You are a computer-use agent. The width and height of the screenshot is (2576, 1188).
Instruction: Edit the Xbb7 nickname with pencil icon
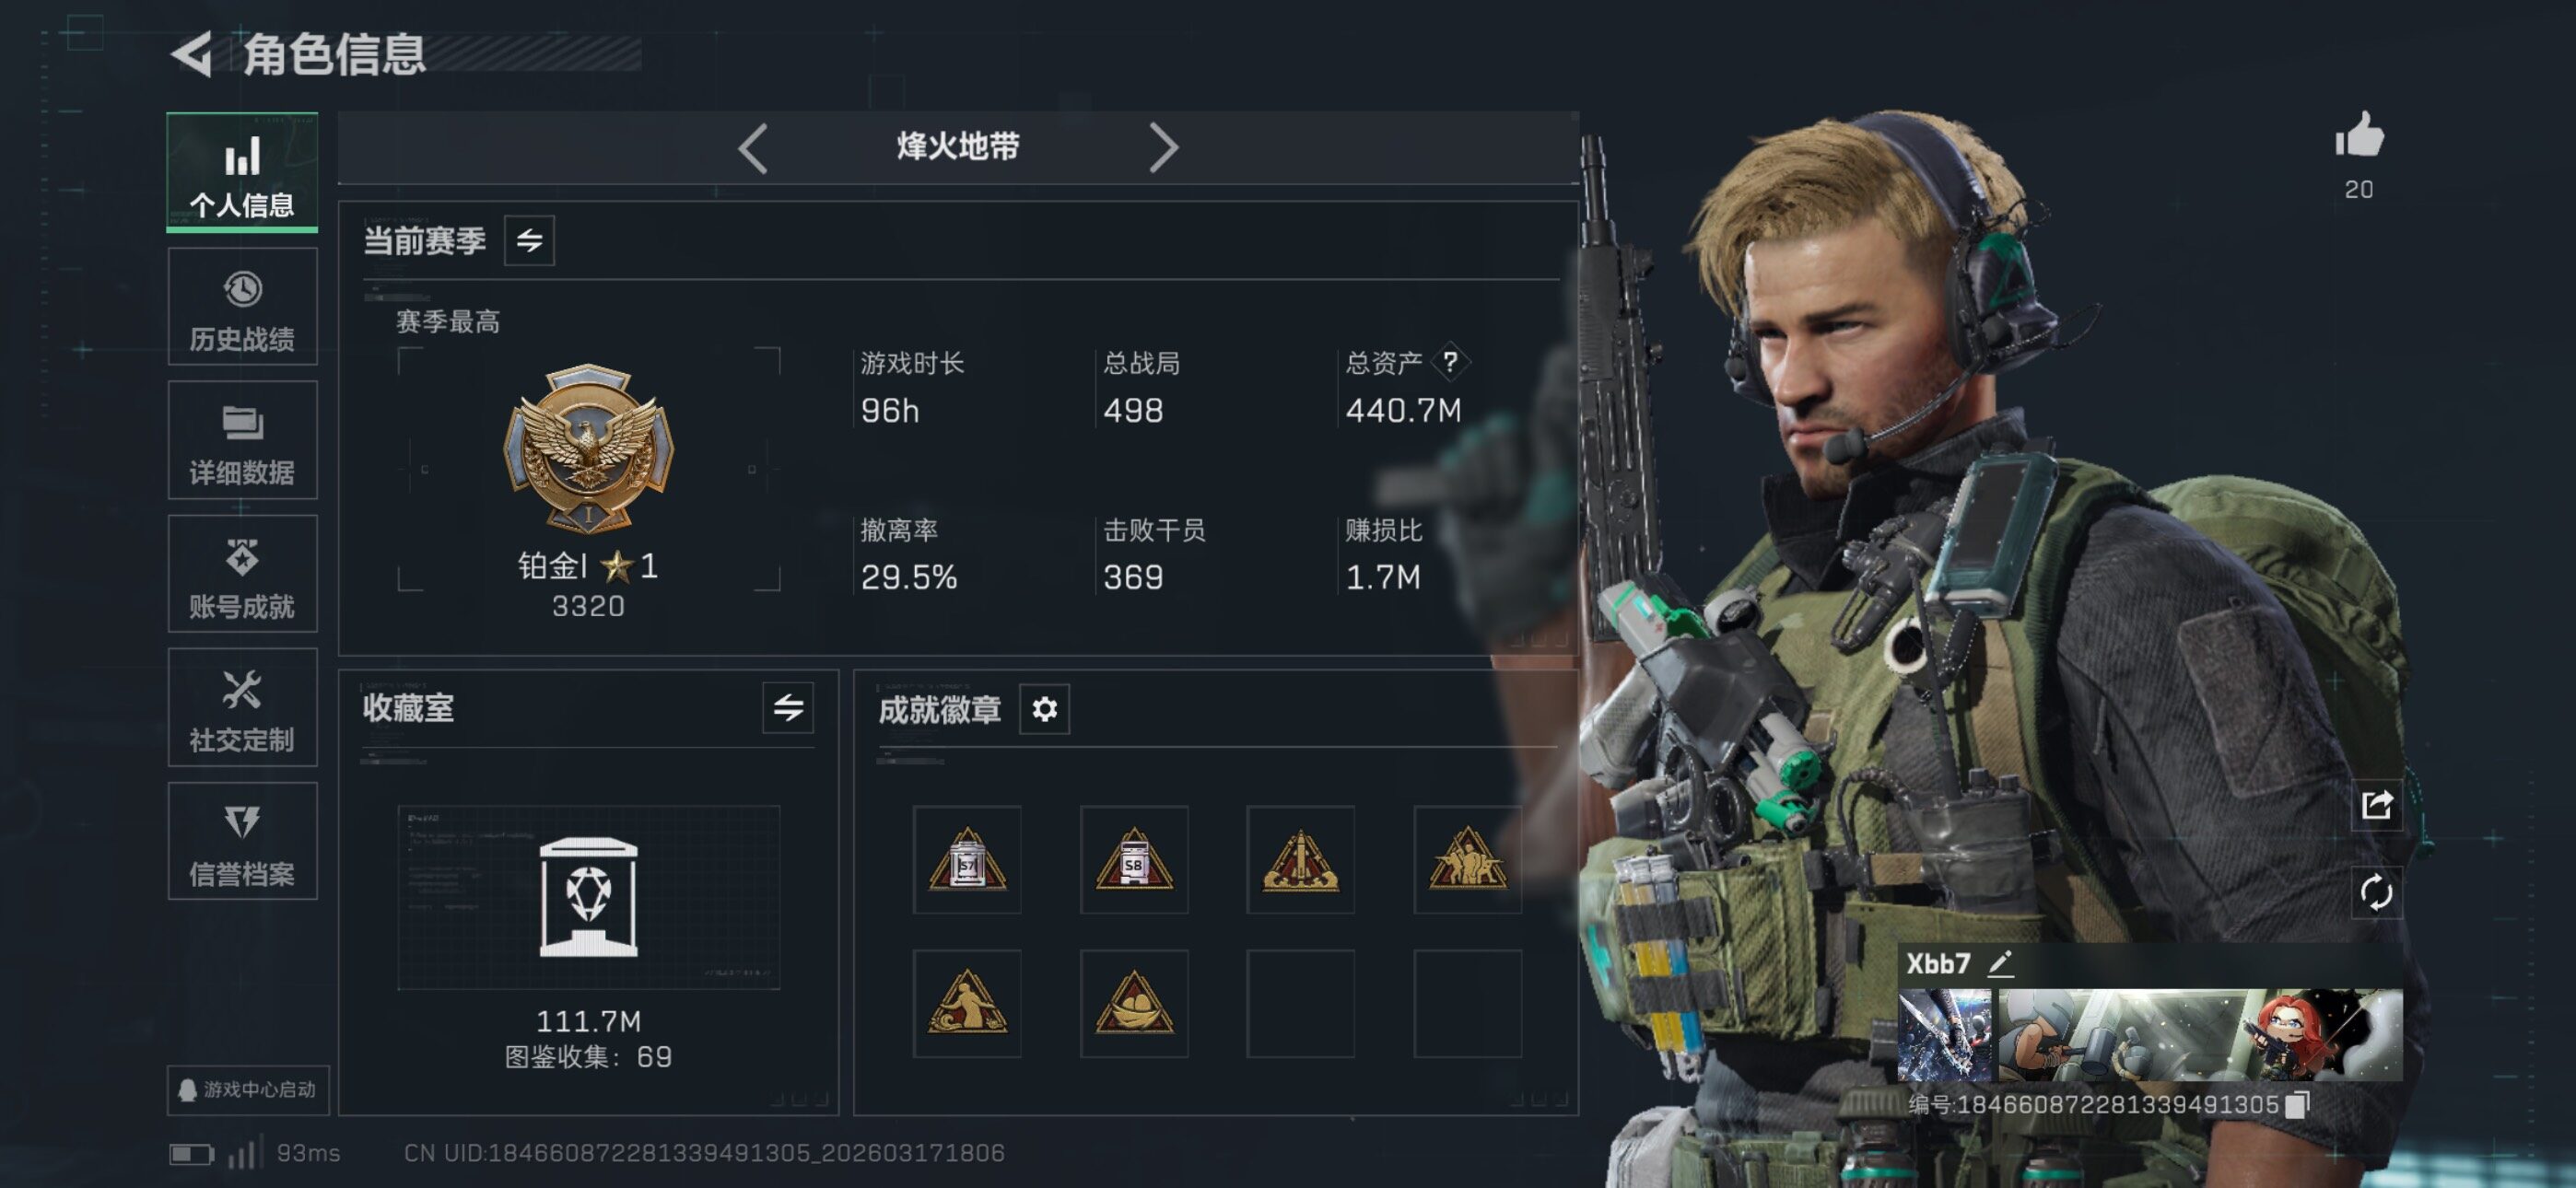click(x=2000, y=963)
